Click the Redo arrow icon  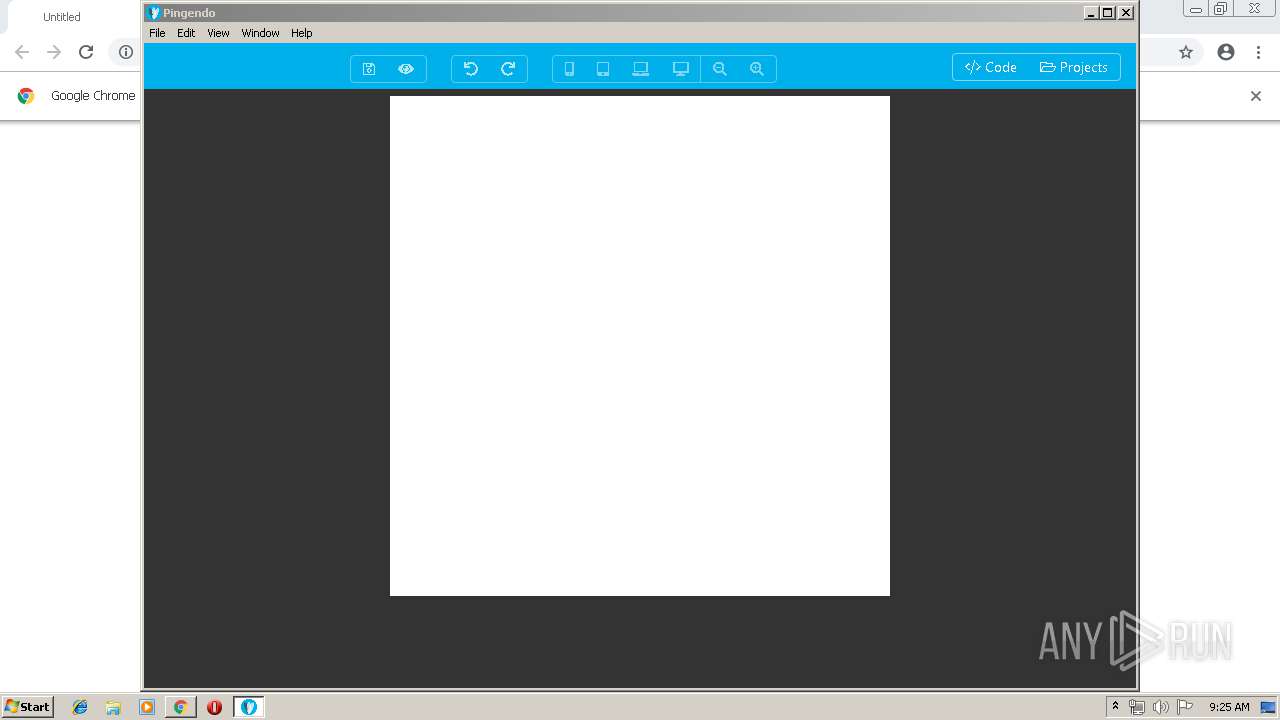(x=508, y=69)
